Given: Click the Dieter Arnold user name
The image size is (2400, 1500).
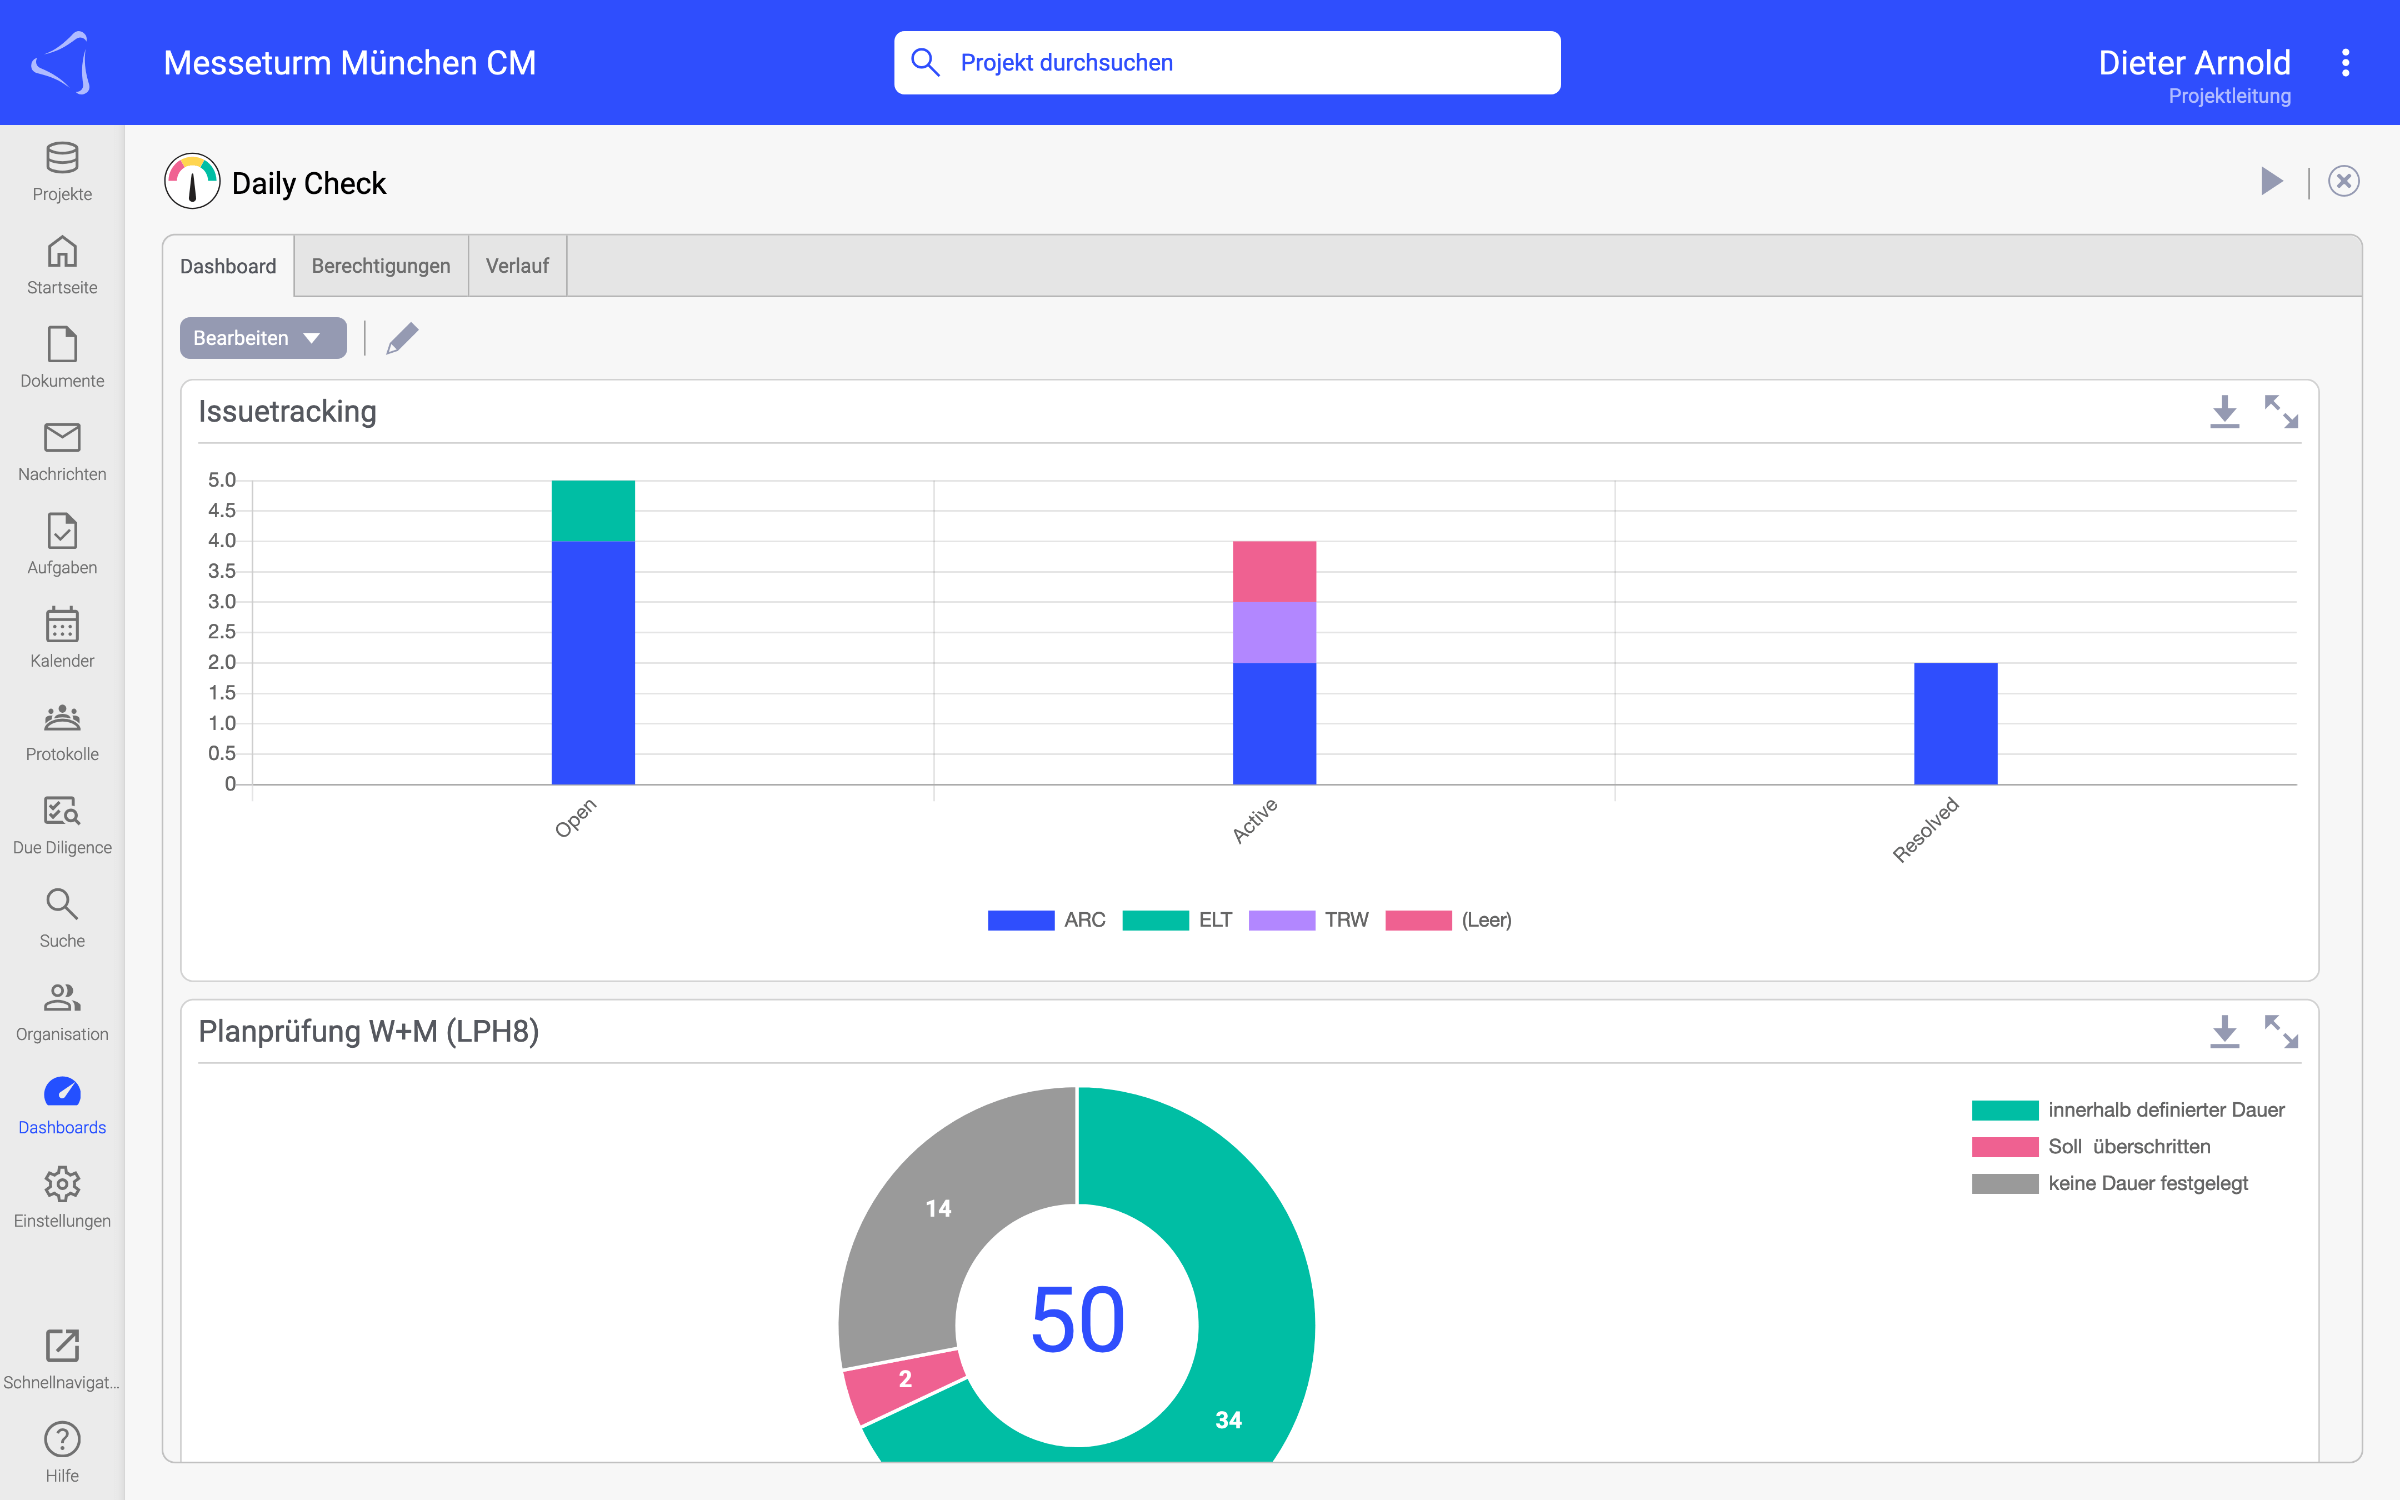Looking at the screenshot, I should (2194, 62).
